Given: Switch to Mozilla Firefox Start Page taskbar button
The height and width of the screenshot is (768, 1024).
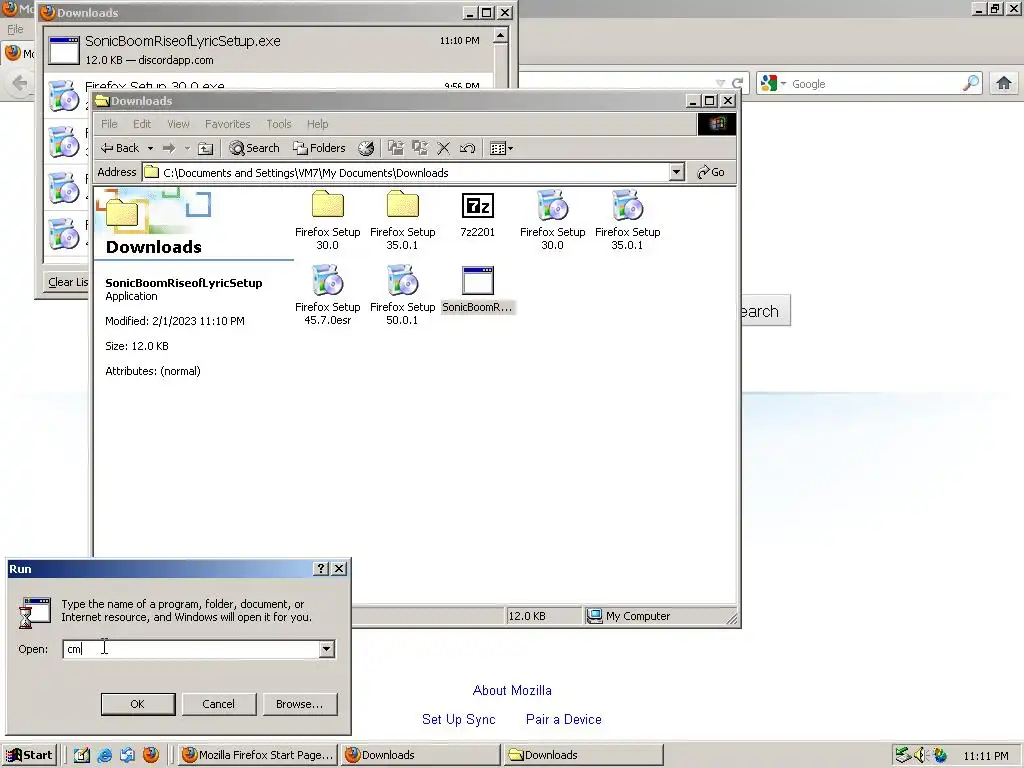Looking at the screenshot, I should [257, 755].
